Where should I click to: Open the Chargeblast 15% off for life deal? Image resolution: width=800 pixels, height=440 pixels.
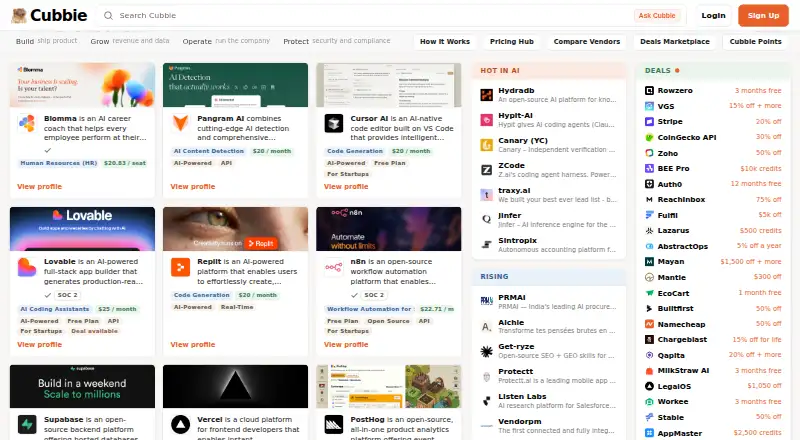point(713,339)
